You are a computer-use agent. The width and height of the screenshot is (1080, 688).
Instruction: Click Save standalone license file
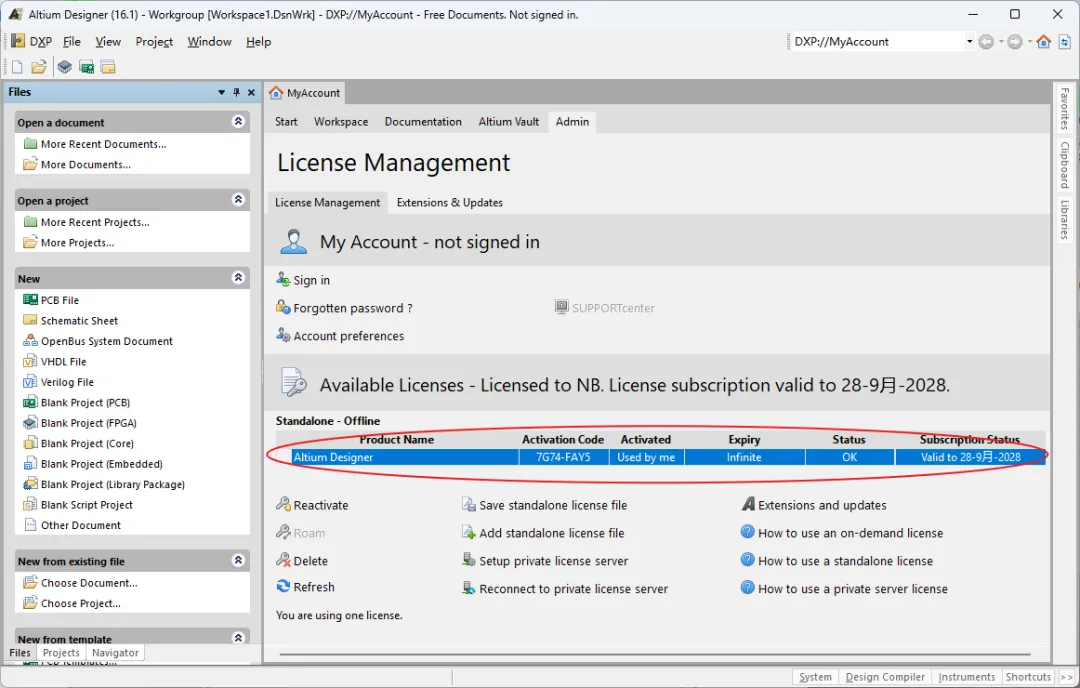click(553, 505)
